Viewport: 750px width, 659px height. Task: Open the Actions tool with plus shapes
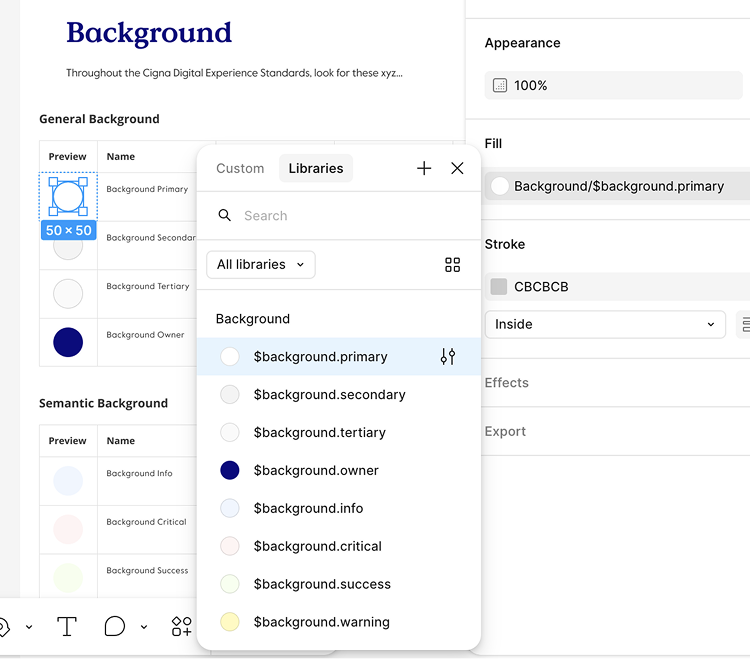pos(181,627)
